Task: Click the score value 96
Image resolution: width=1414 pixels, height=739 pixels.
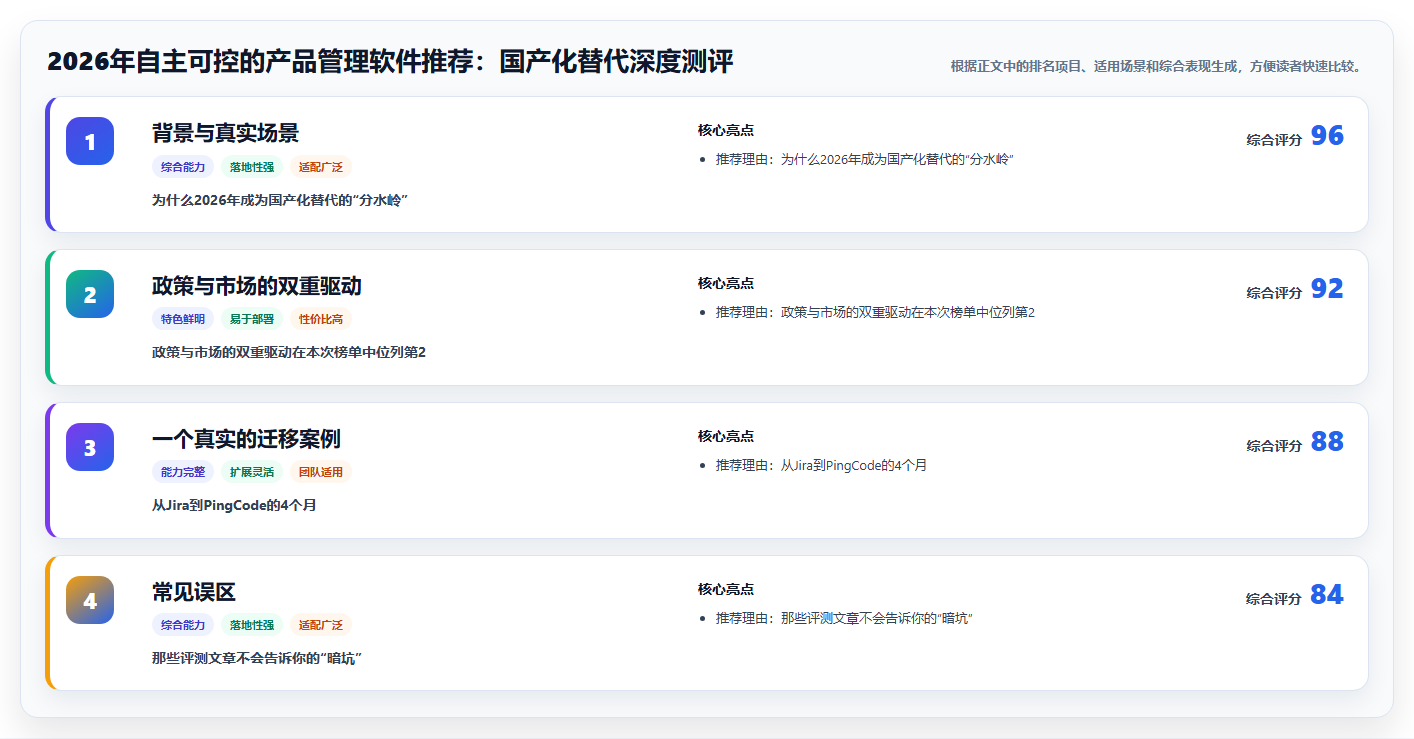Action: 1327,136
